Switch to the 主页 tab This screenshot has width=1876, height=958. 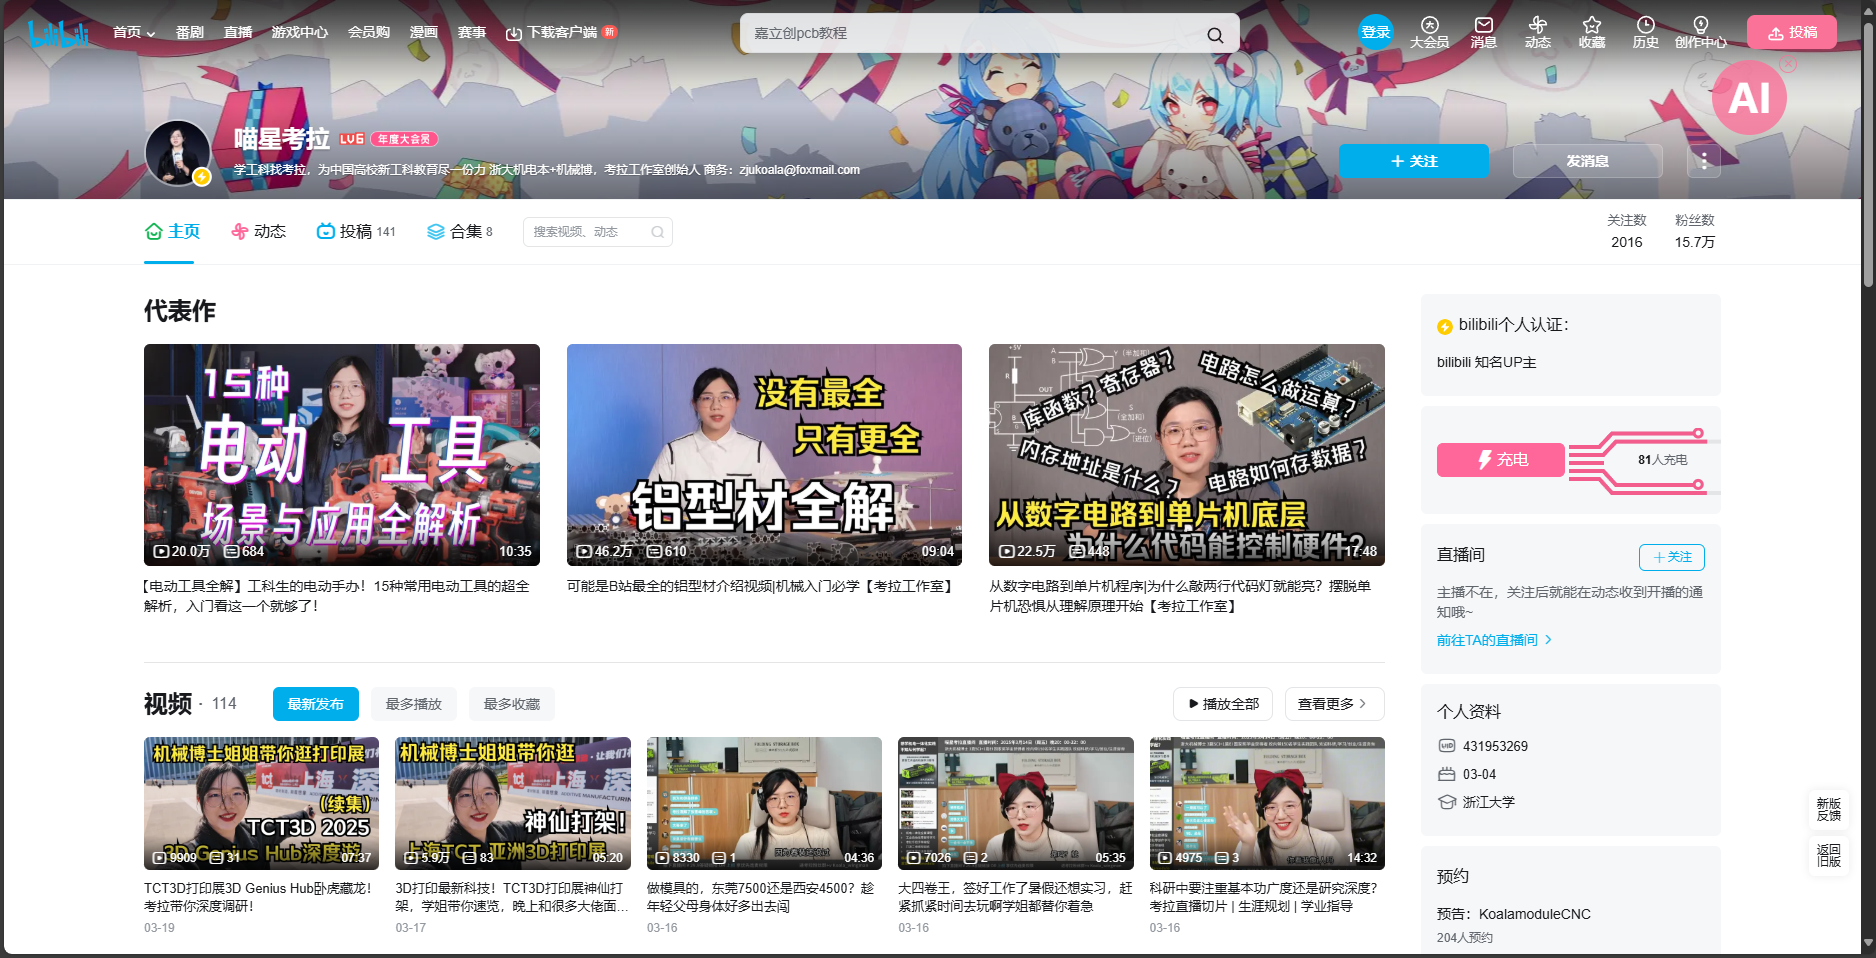173,231
